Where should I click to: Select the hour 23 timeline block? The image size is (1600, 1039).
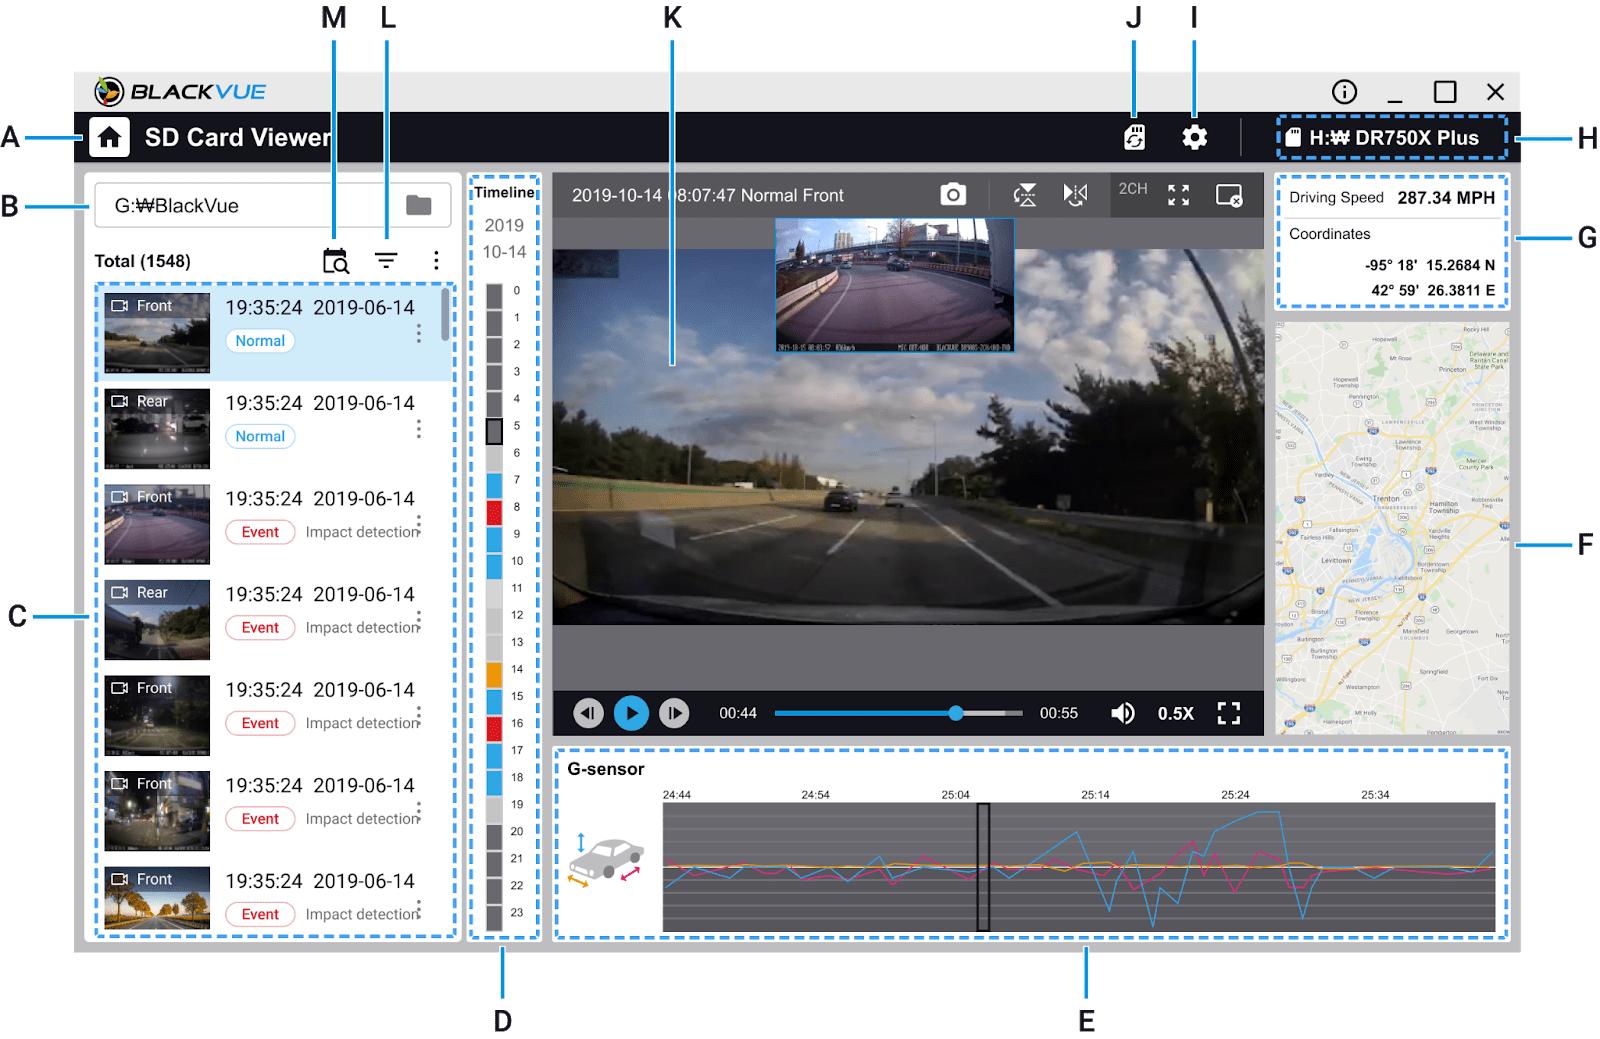[x=494, y=917]
